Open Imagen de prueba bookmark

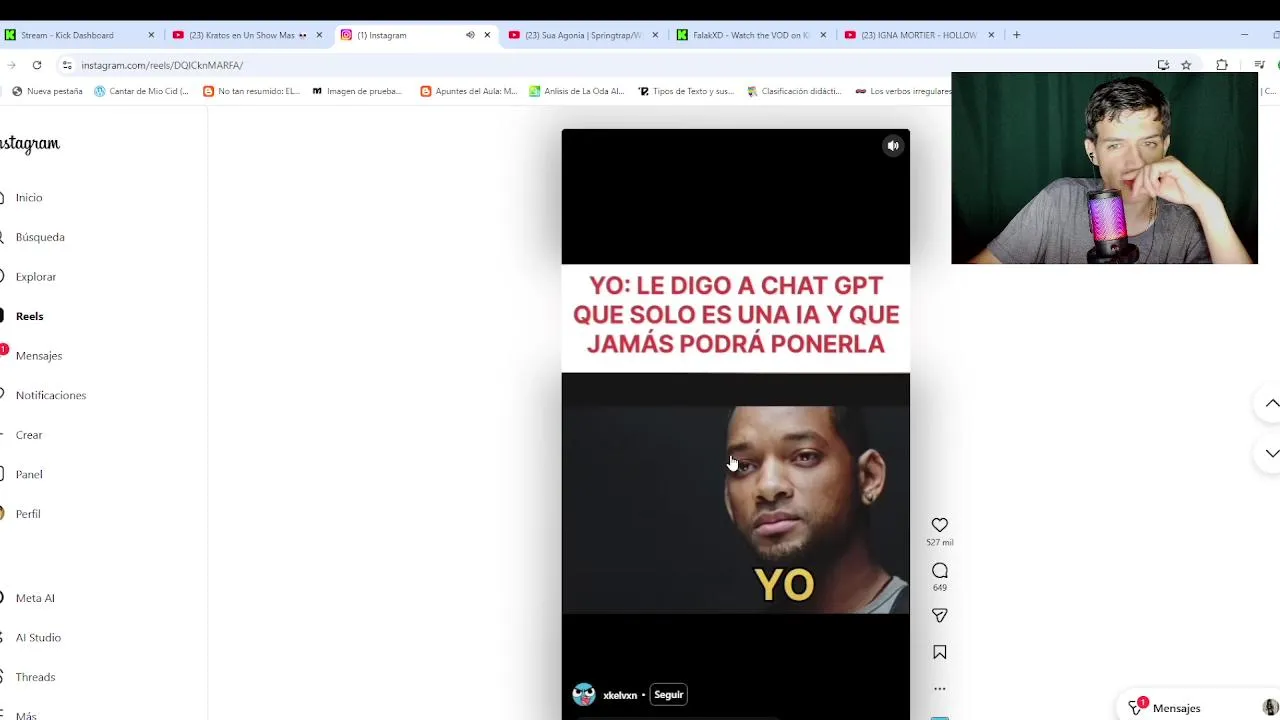pos(357,91)
